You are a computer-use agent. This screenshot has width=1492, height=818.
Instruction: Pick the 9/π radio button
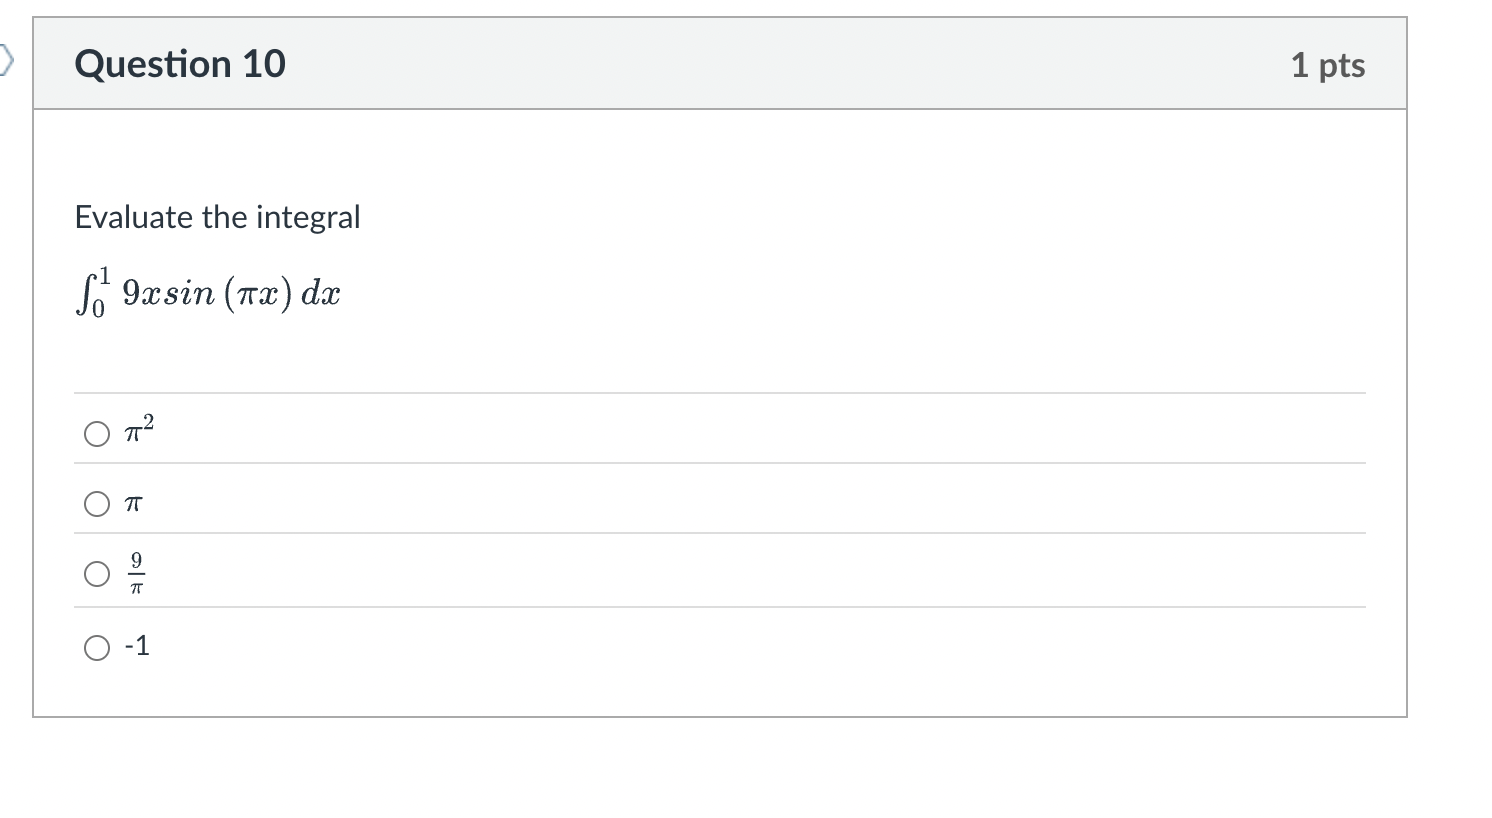(97, 574)
